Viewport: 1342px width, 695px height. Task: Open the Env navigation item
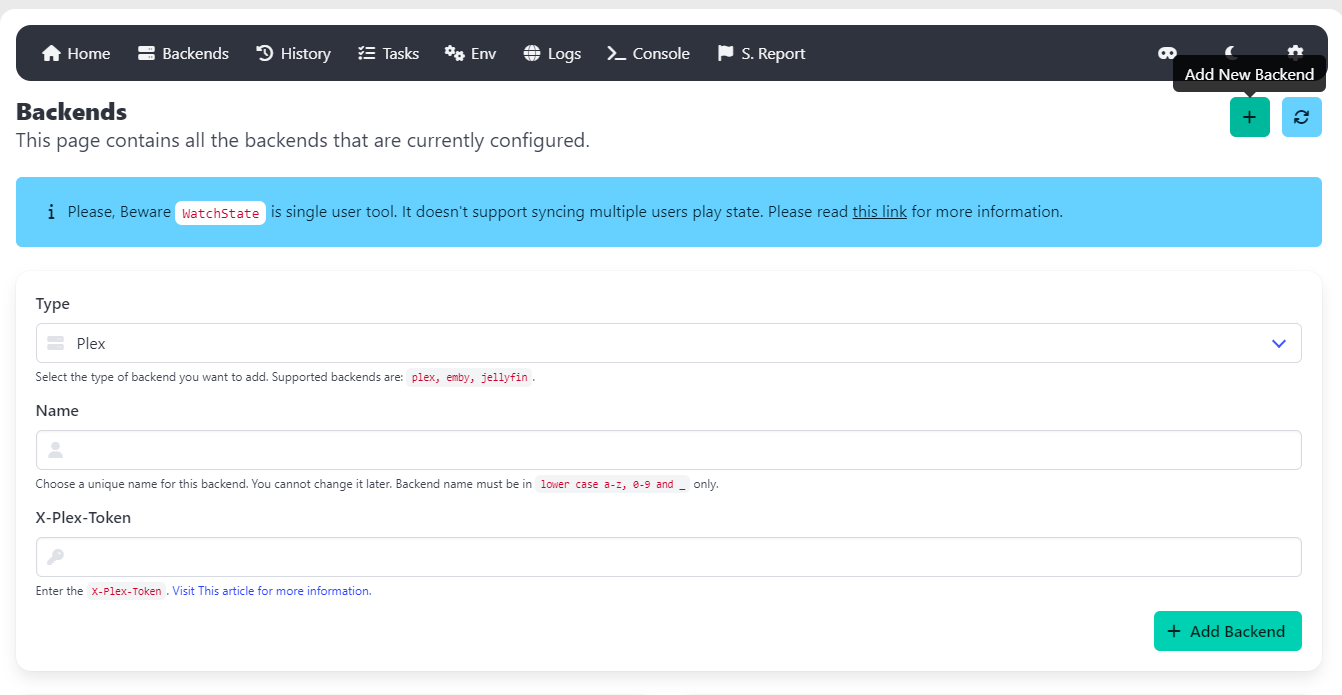coord(470,53)
